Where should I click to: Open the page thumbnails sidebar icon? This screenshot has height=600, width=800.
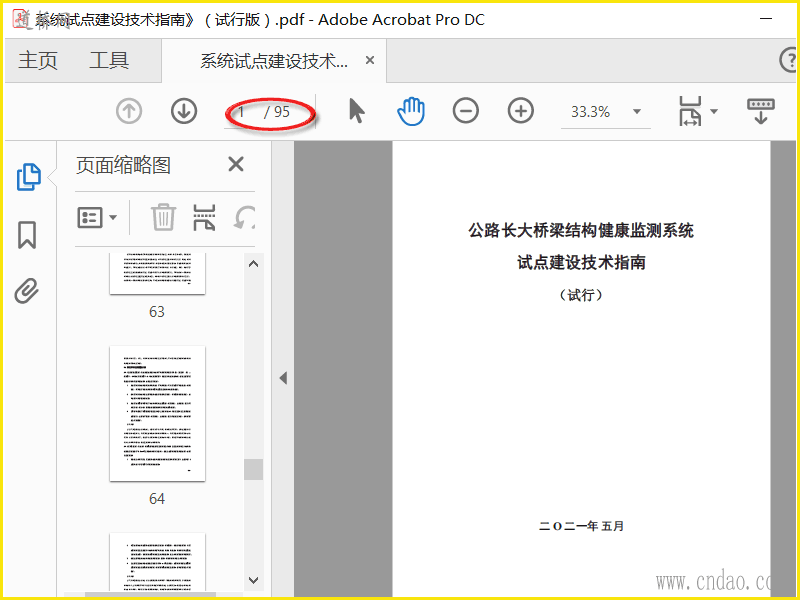(29, 177)
